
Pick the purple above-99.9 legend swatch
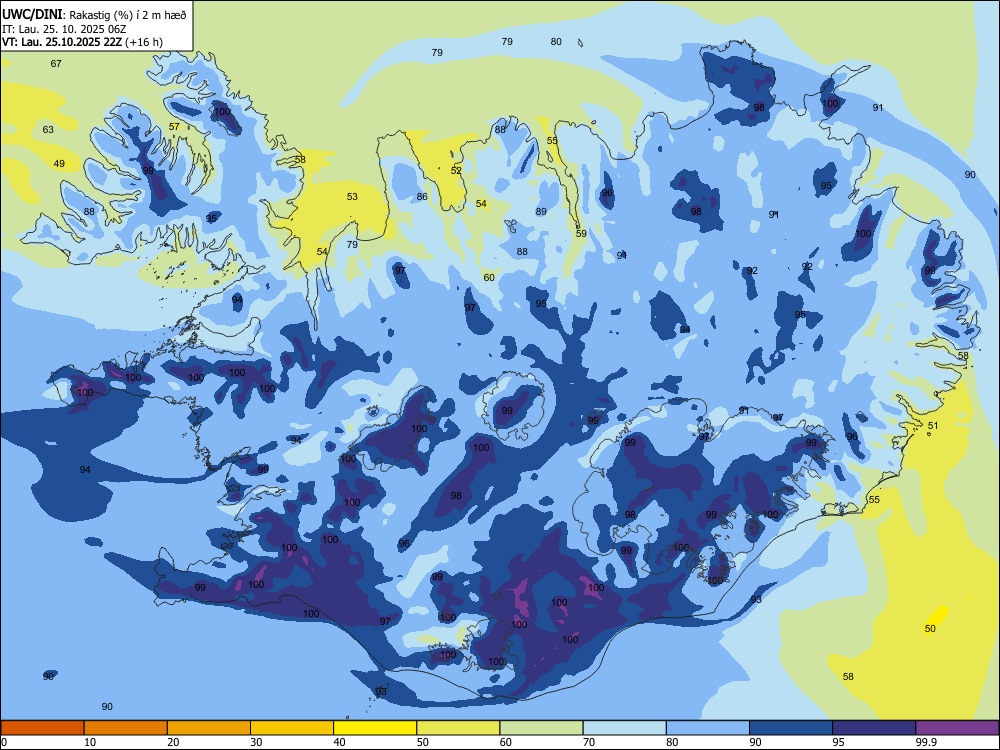click(x=957, y=728)
